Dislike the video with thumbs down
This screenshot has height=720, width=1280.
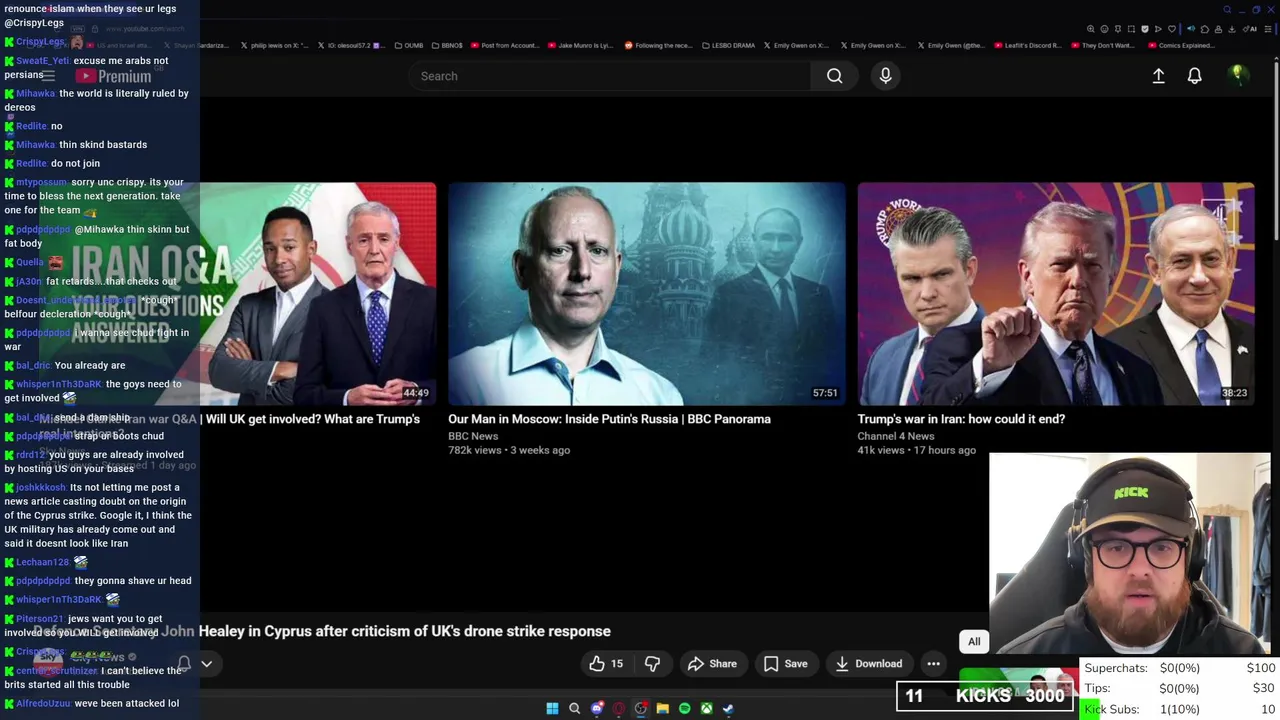click(652, 664)
